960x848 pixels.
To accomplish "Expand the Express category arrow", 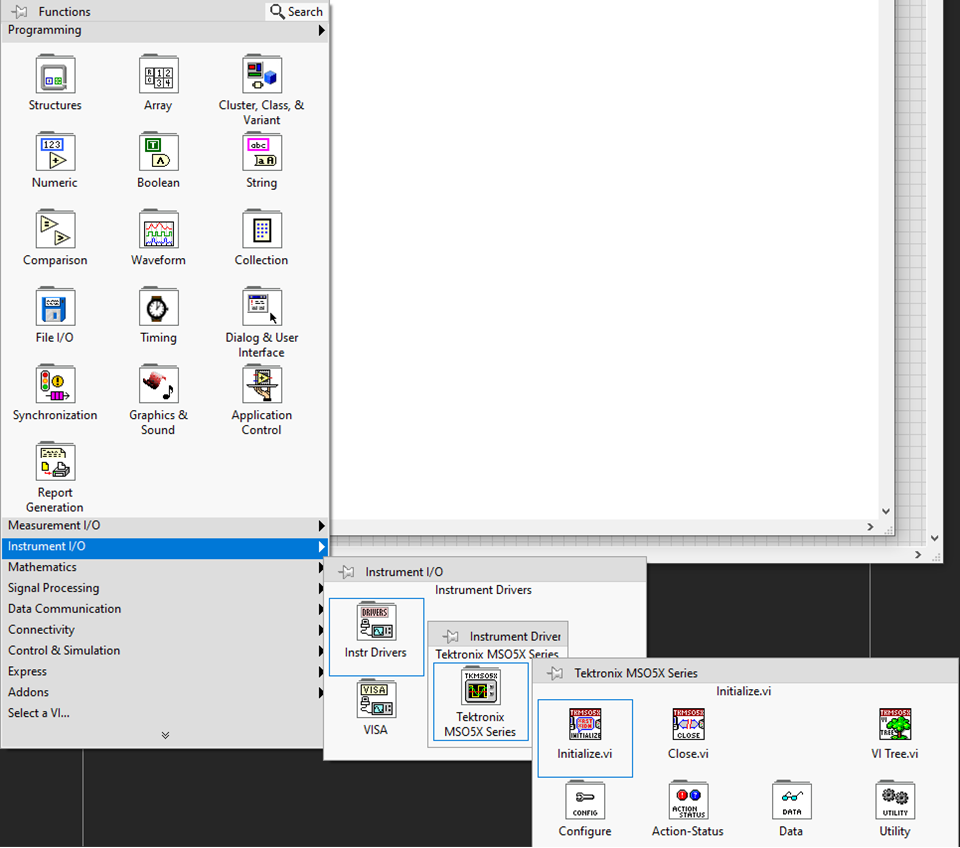I will point(320,672).
